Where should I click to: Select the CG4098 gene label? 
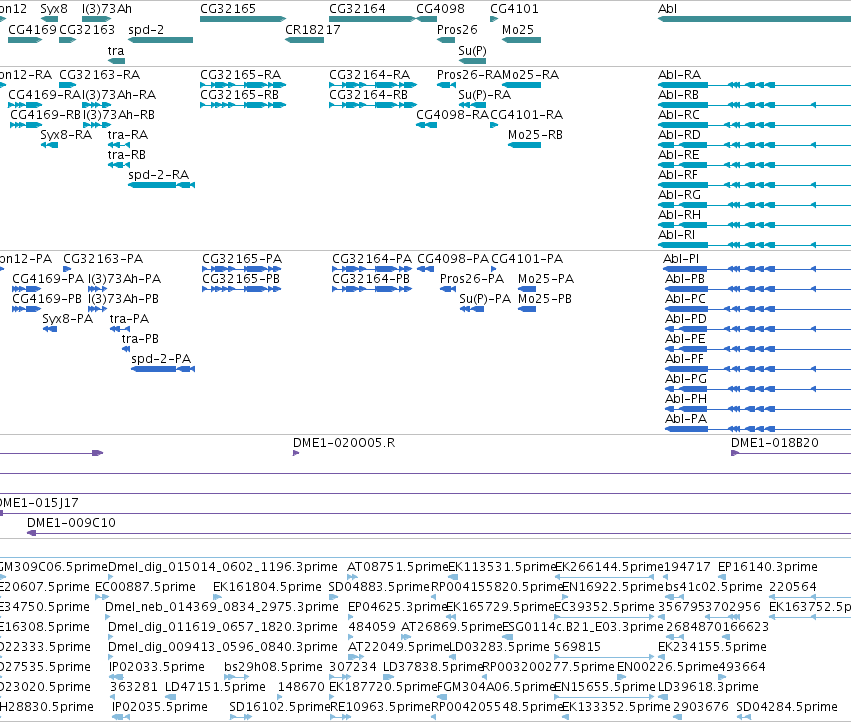pos(440,9)
